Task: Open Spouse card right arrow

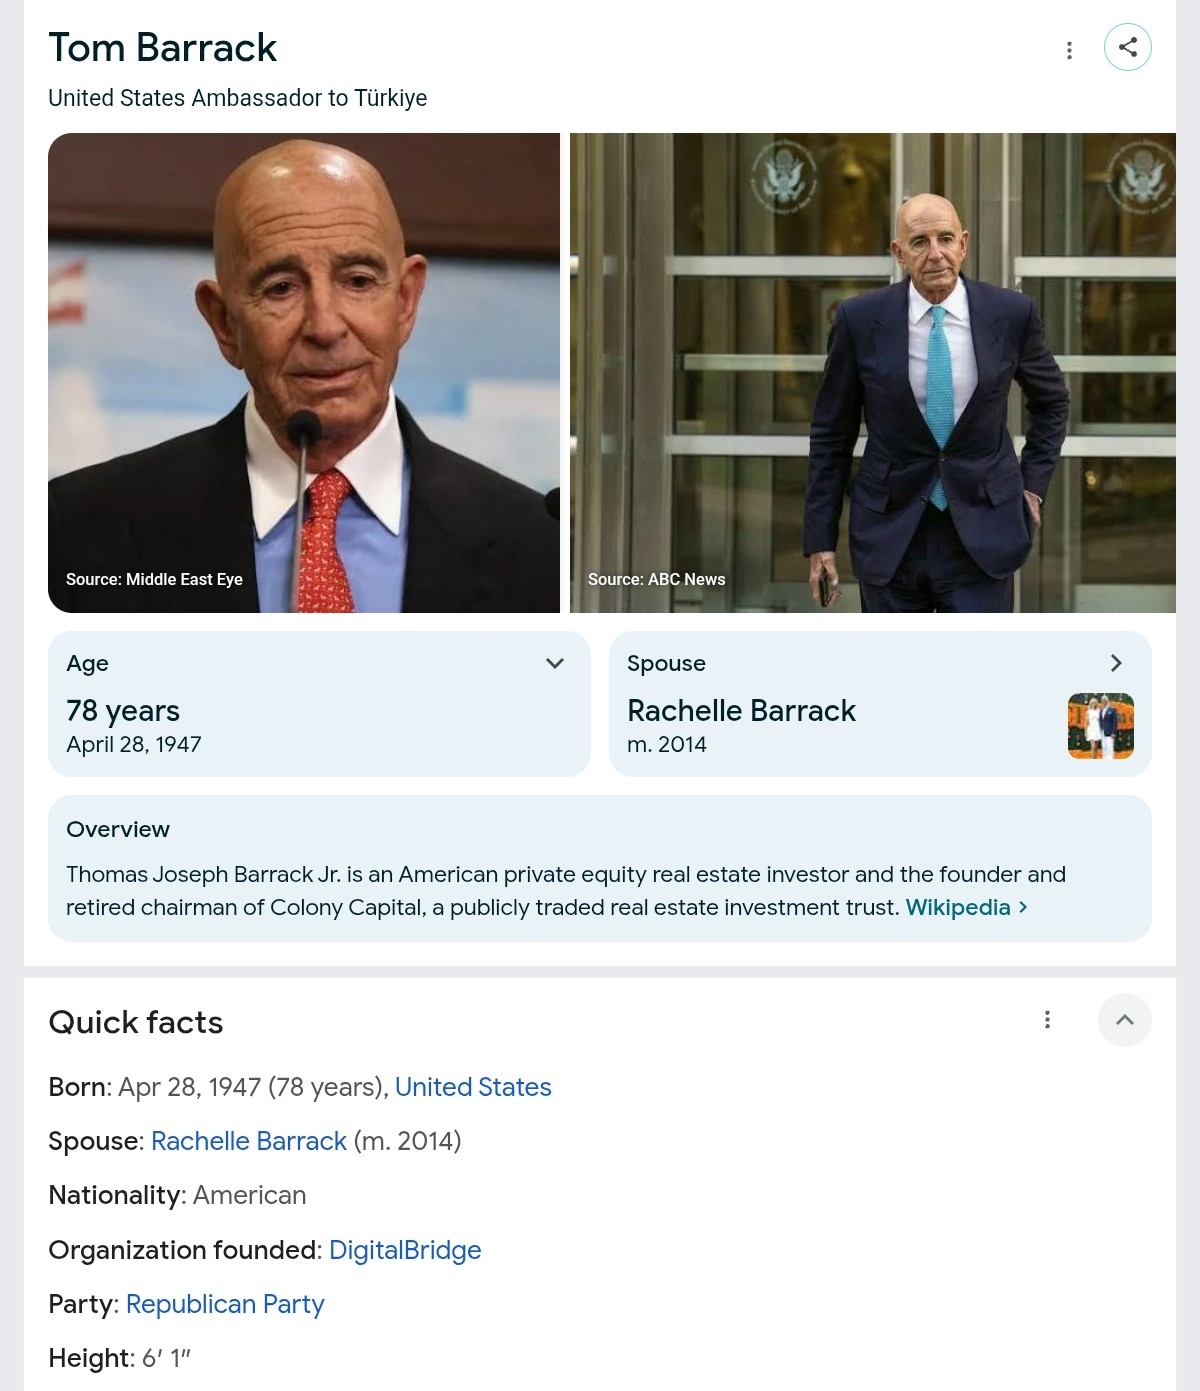Action: pyautogui.click(x=1116, y=663)
